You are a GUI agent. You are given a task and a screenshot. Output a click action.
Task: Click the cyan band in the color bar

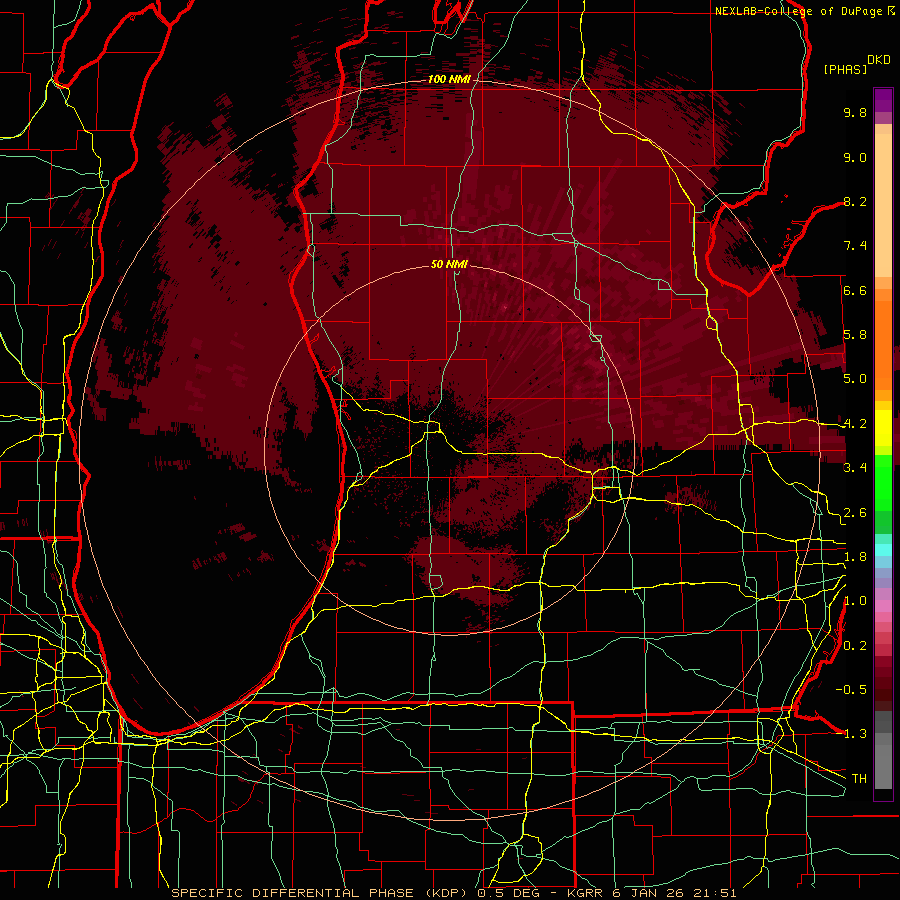[x=883, y=549]
